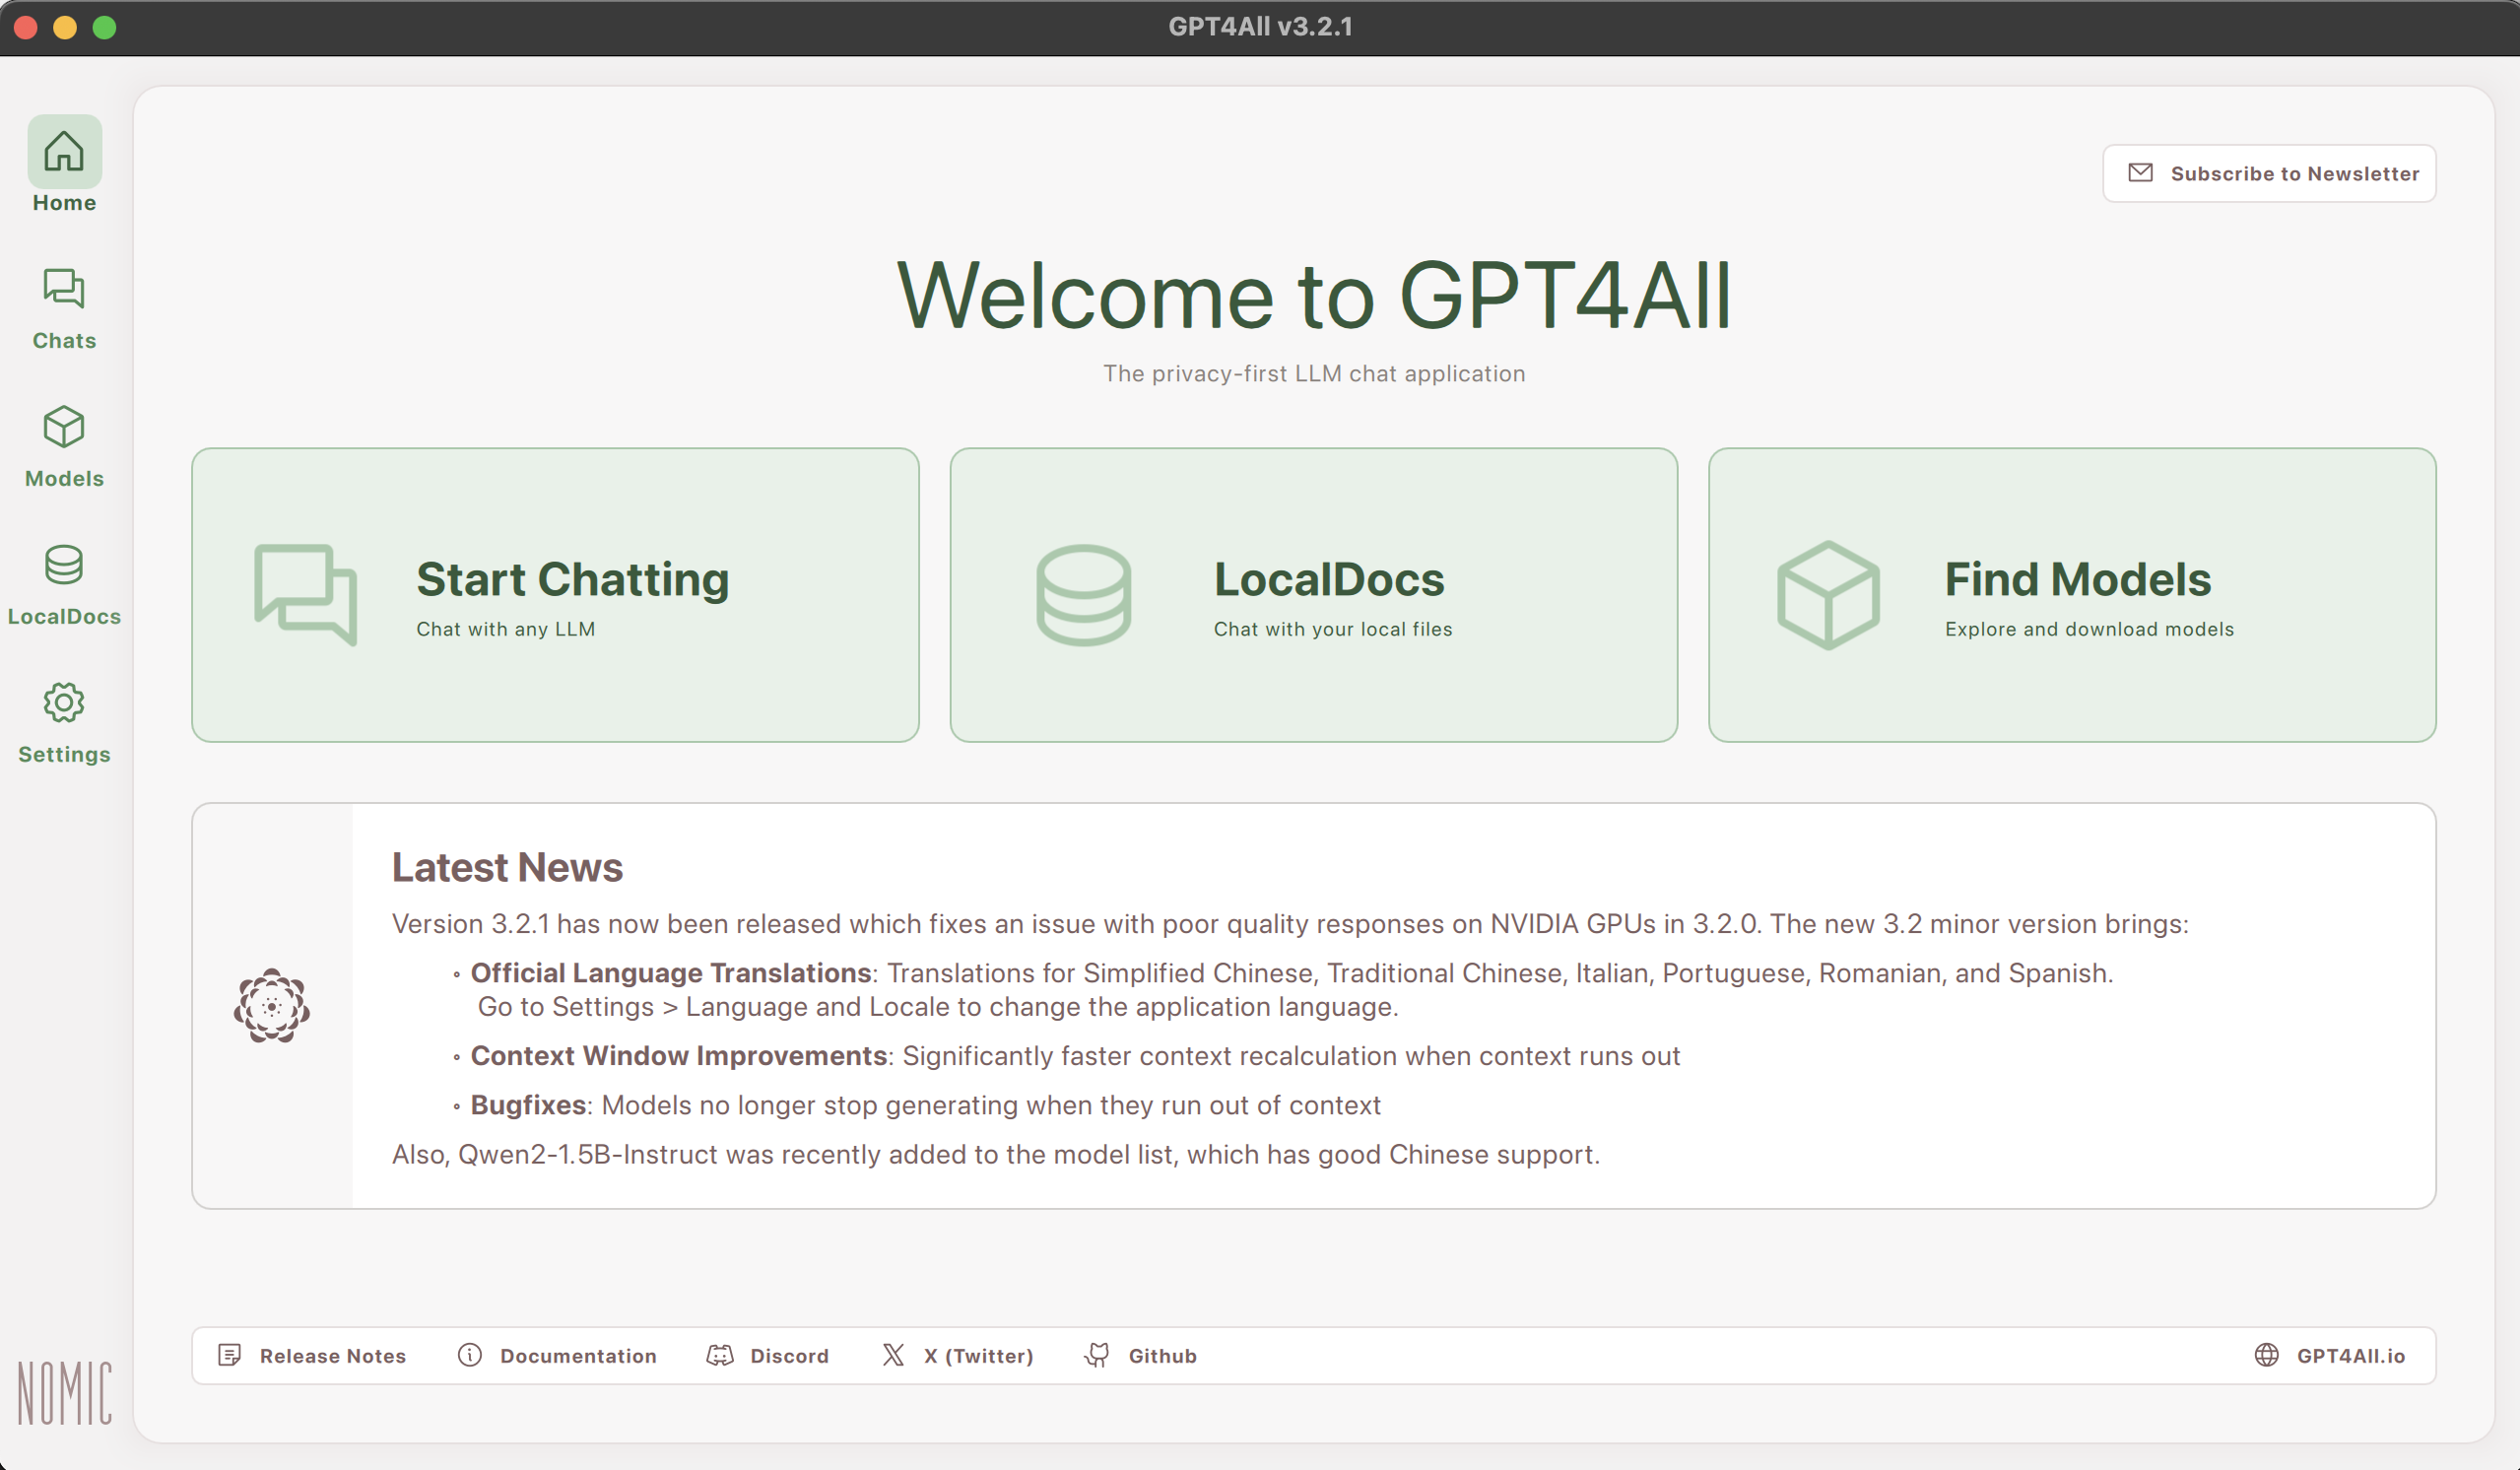This screenshot has width=2520, height=1470.
Task: Open the Find Models card title
Action: point(2077,580)
